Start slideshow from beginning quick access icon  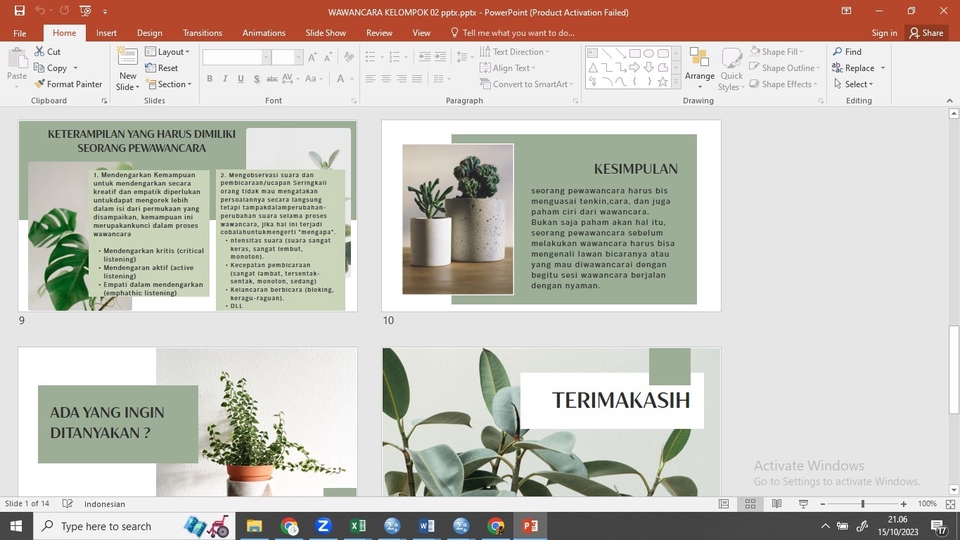(x=85, y=11)
